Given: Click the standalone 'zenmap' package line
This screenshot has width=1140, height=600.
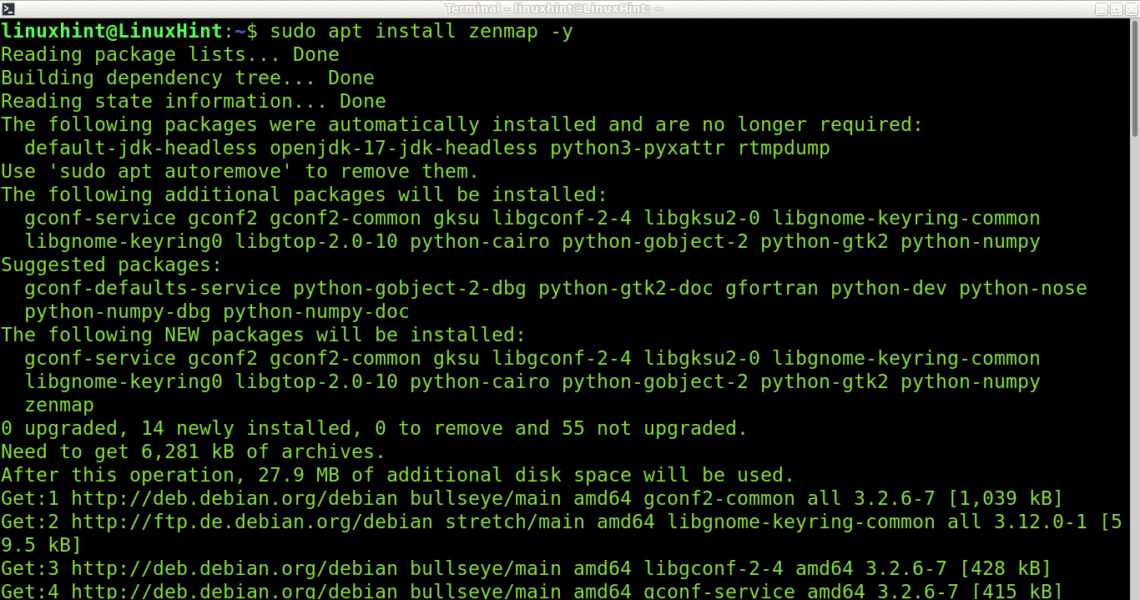Looking at the screenshot, I should tap(60, 405).
